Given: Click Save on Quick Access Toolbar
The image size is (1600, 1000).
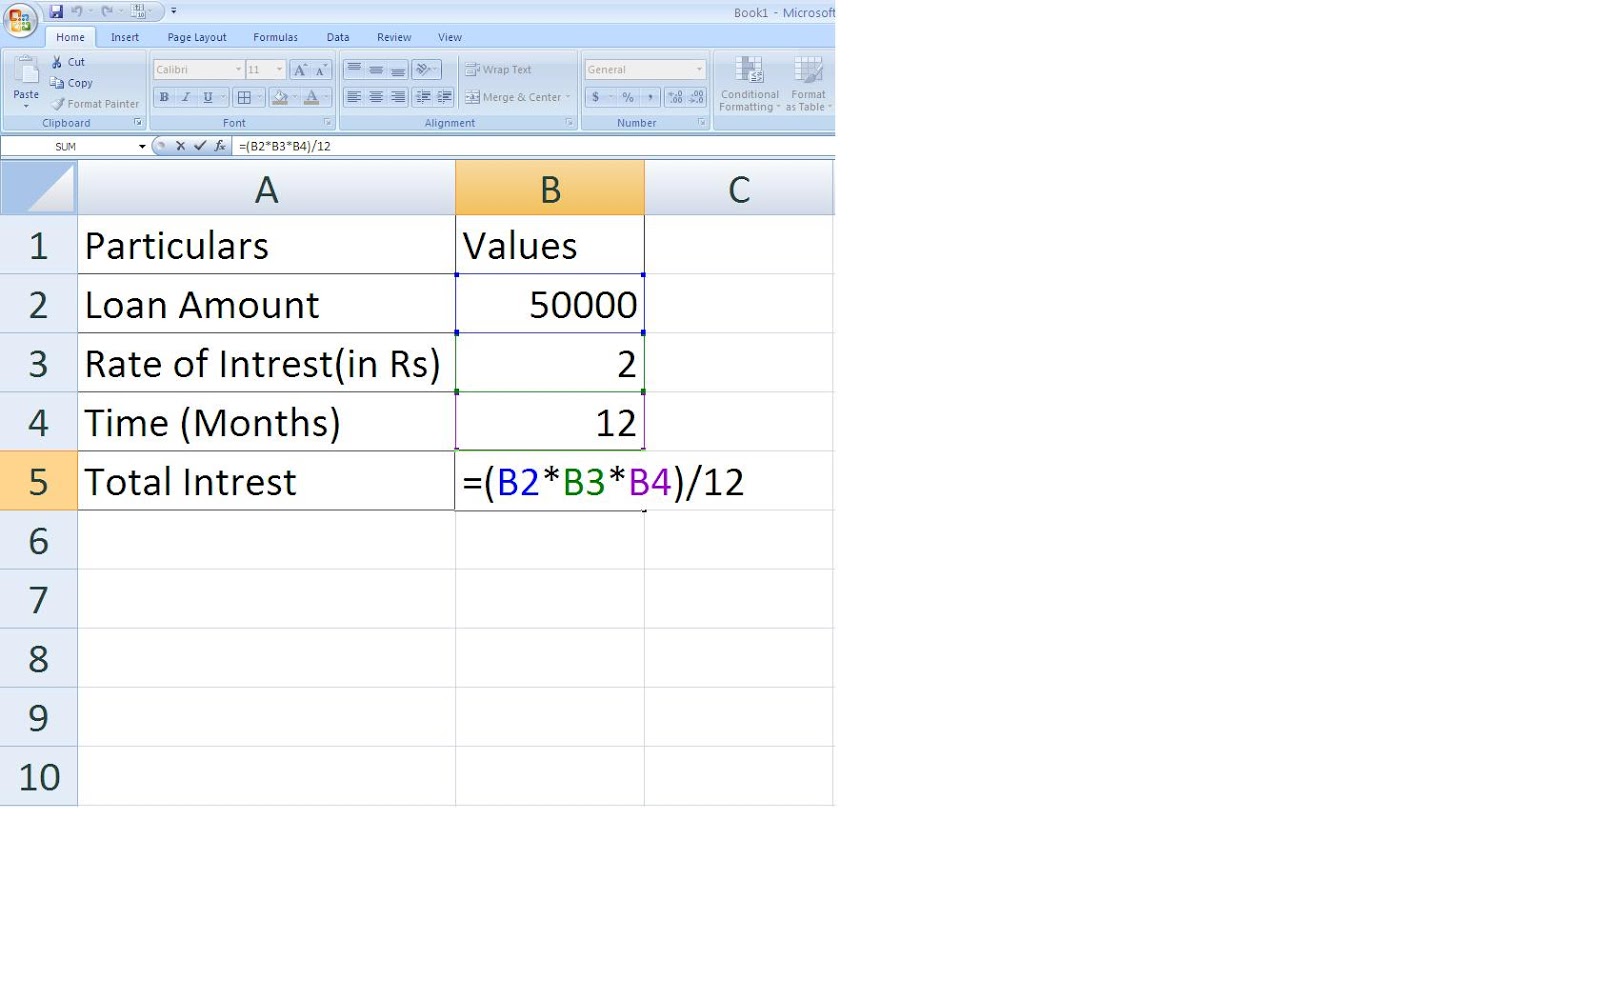Looking at the screenshot, I should [56, 11].
